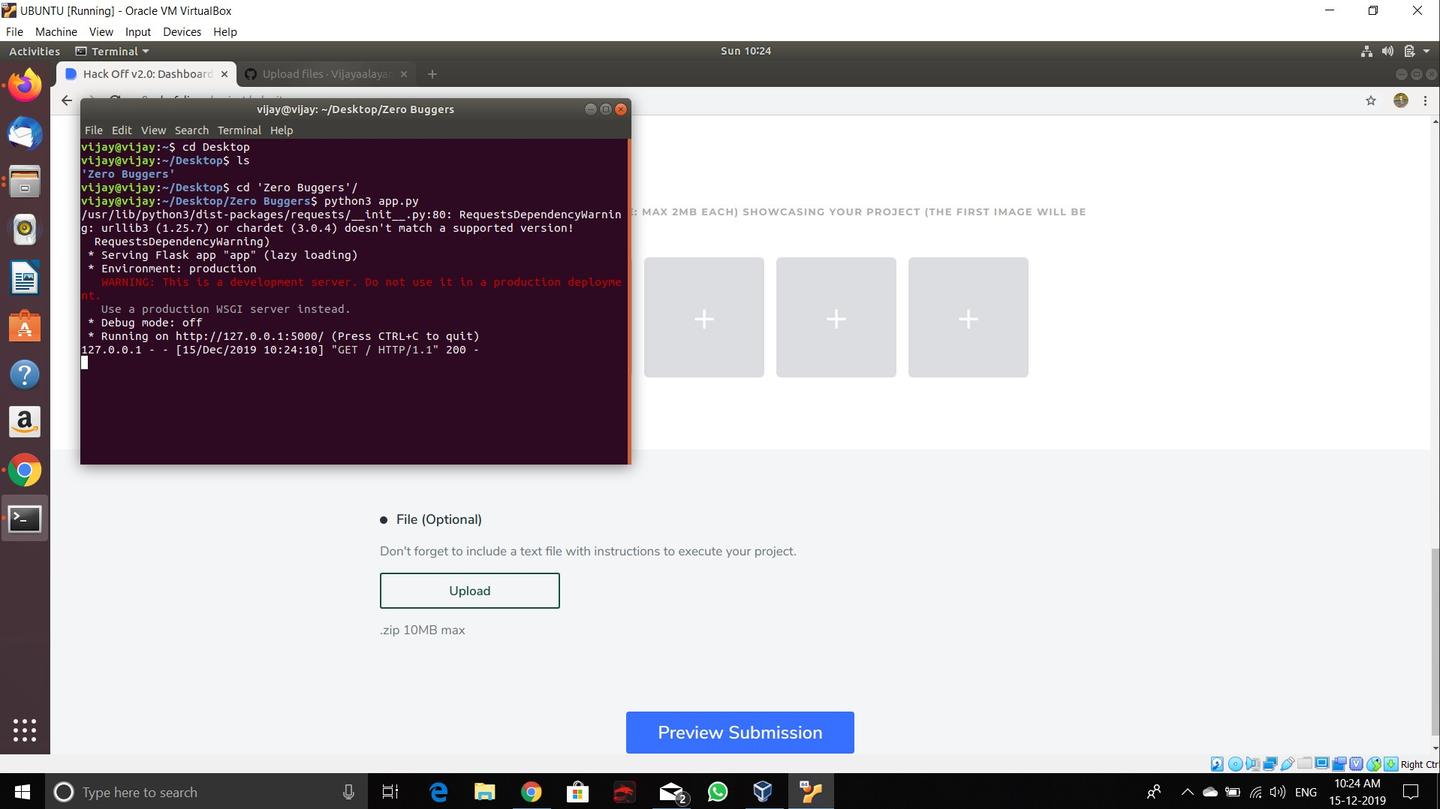
Task: Select VirtualBox cube icon in taskbar
Action: [763, 791]
